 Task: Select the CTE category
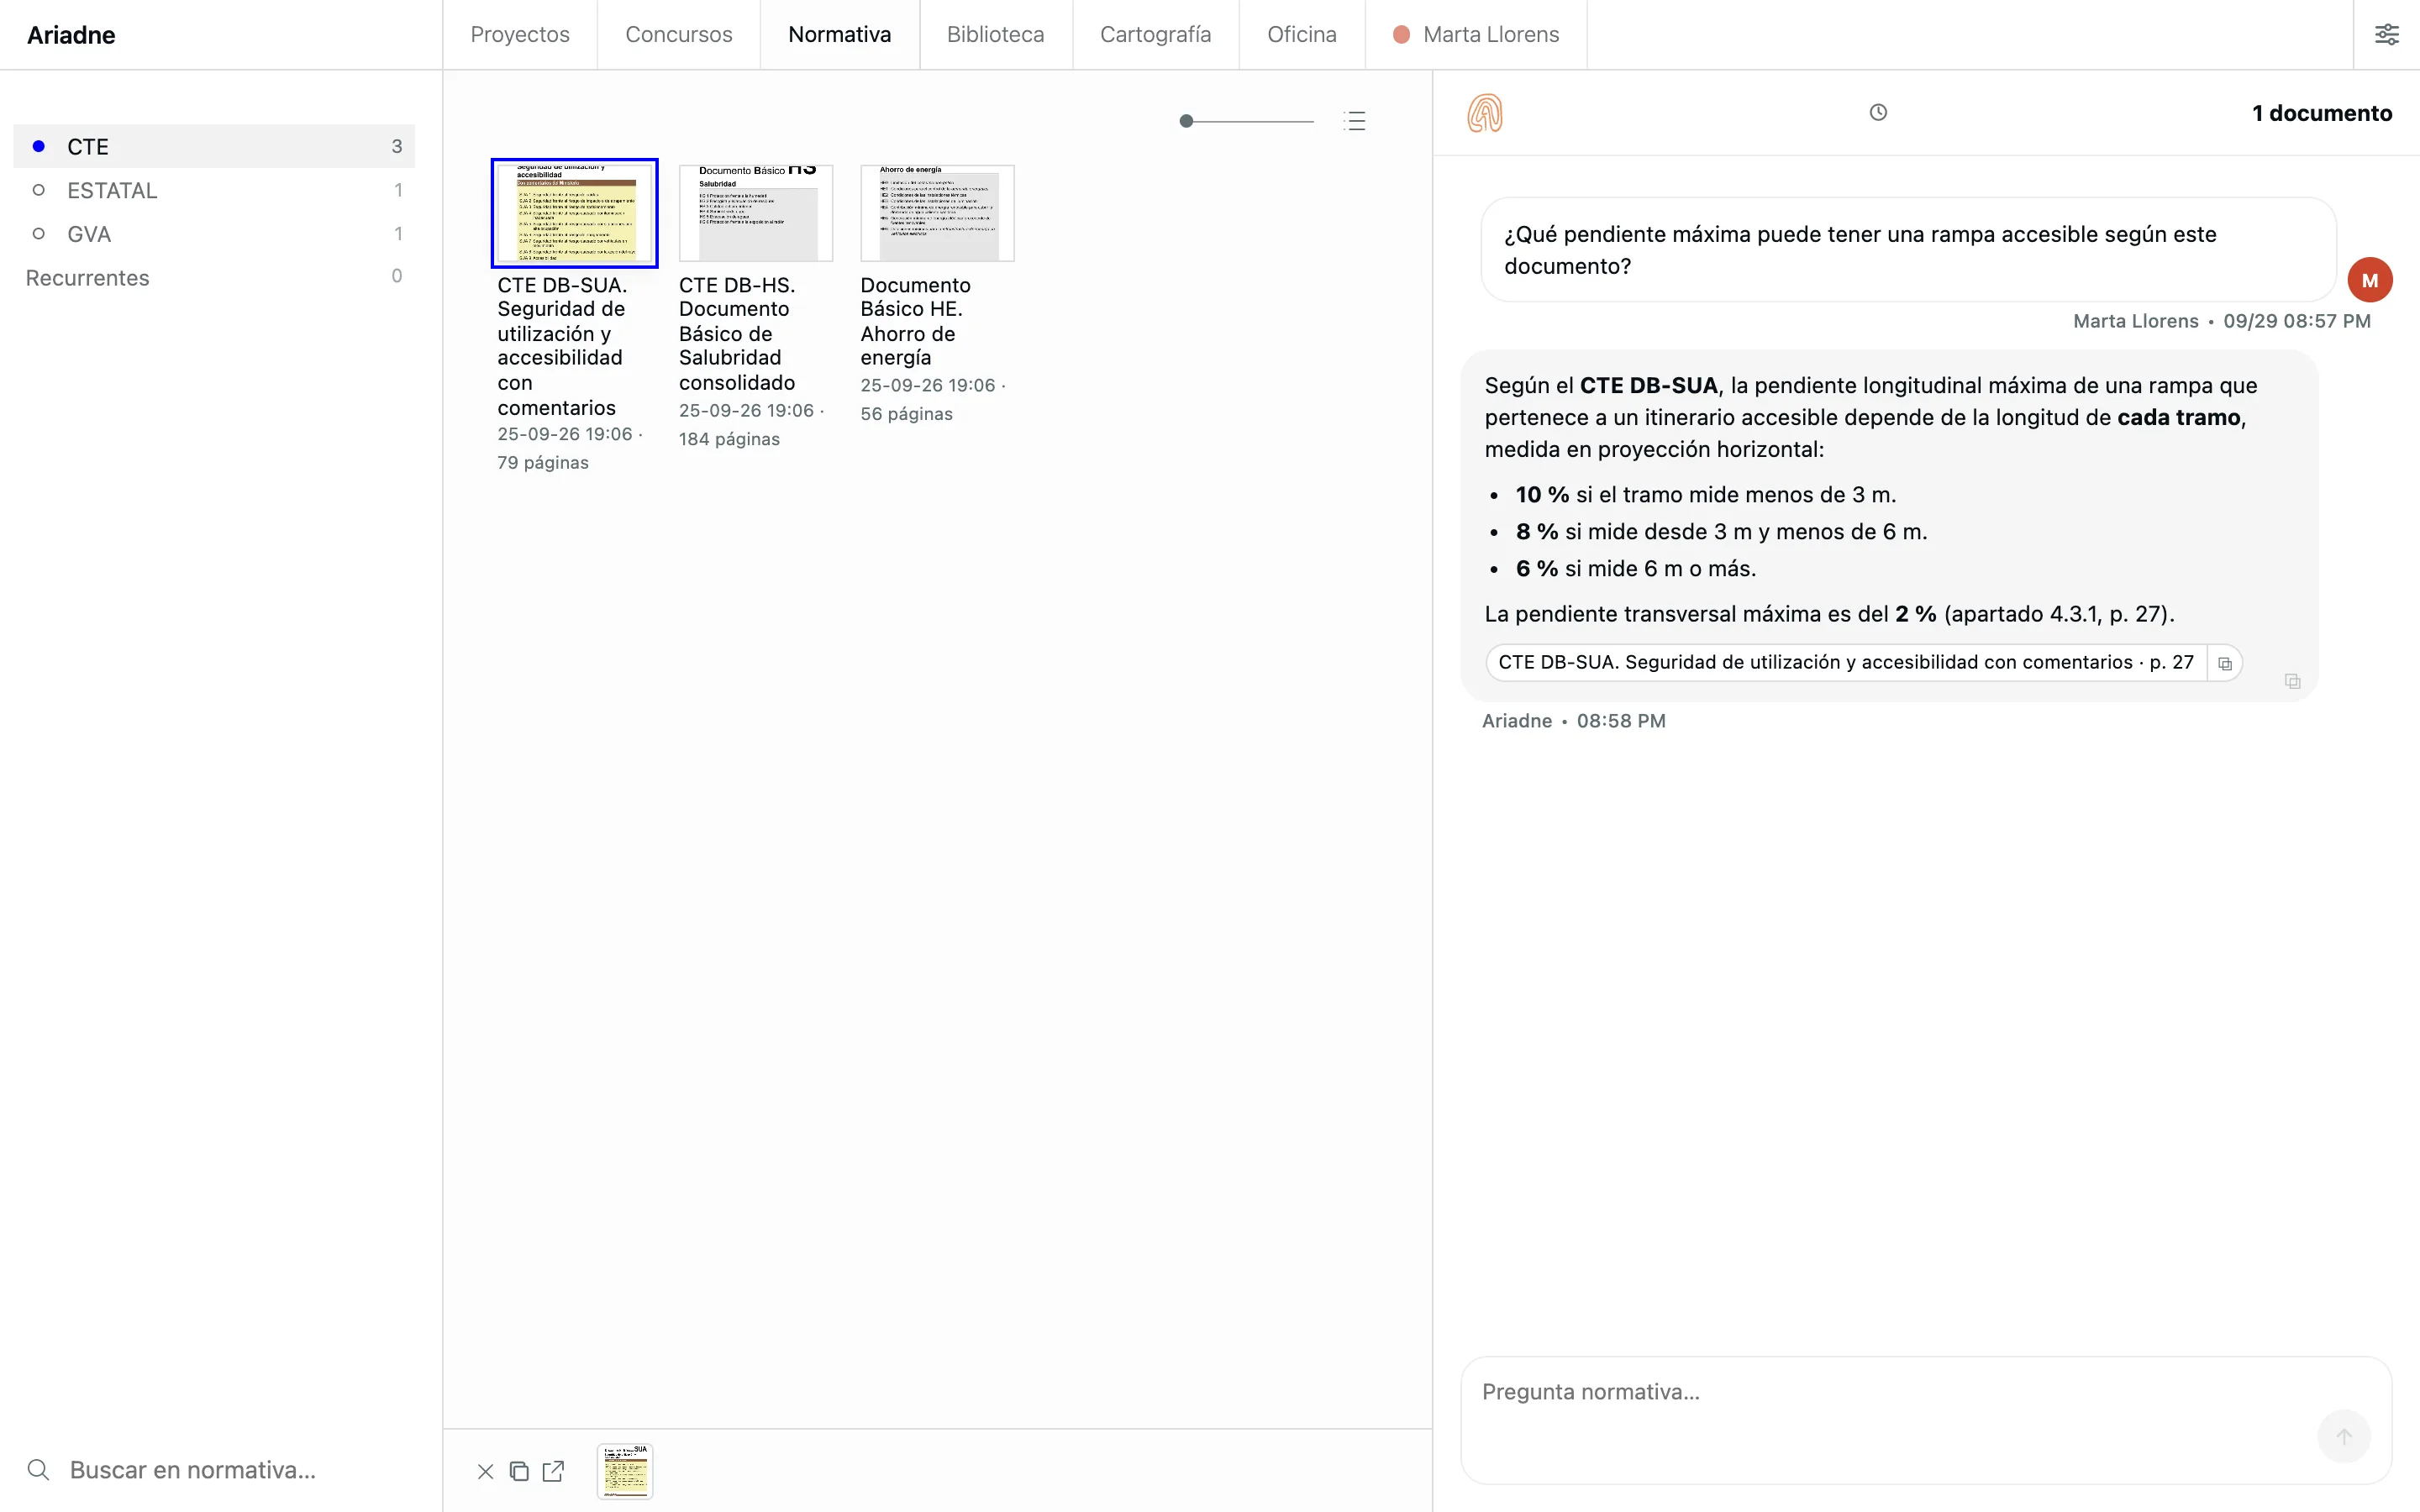click(x=214, y=146)
